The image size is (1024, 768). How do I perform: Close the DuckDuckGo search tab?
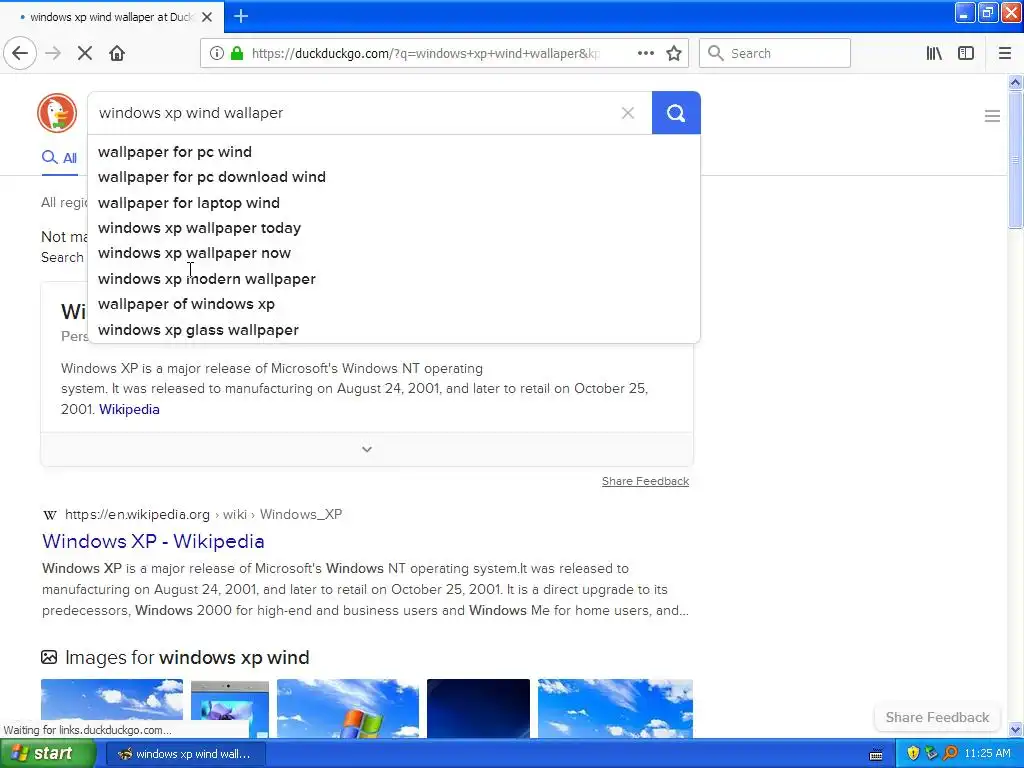(207, 17)
